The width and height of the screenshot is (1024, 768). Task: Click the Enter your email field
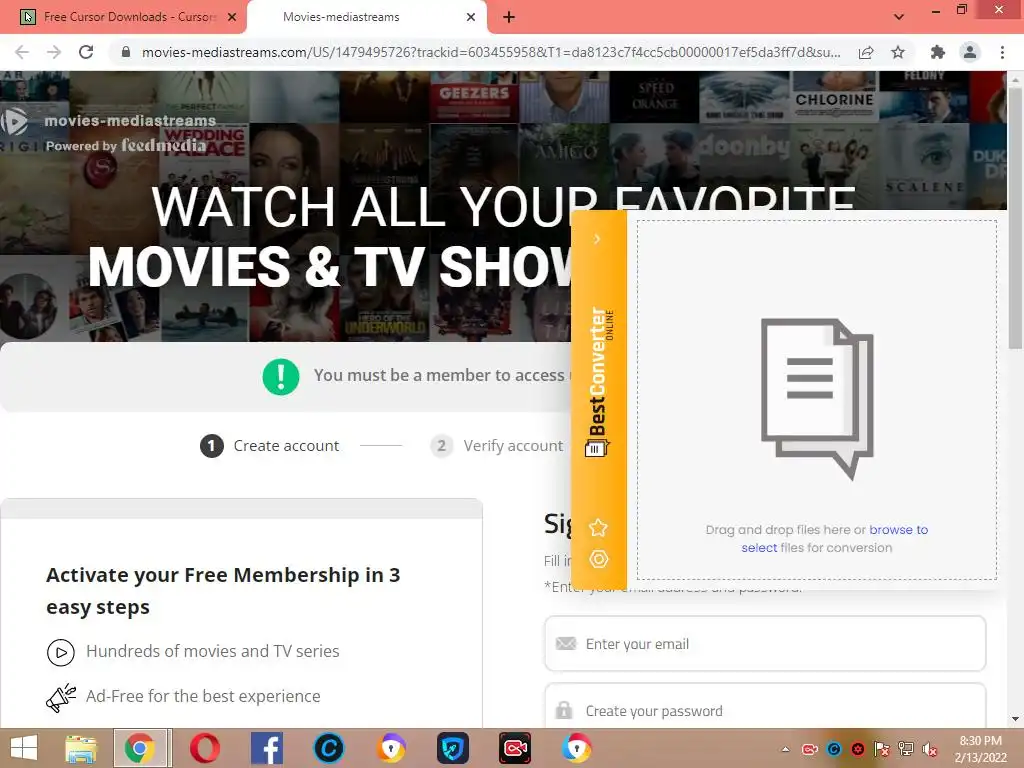pyautogui.click(x=765, y=644)
